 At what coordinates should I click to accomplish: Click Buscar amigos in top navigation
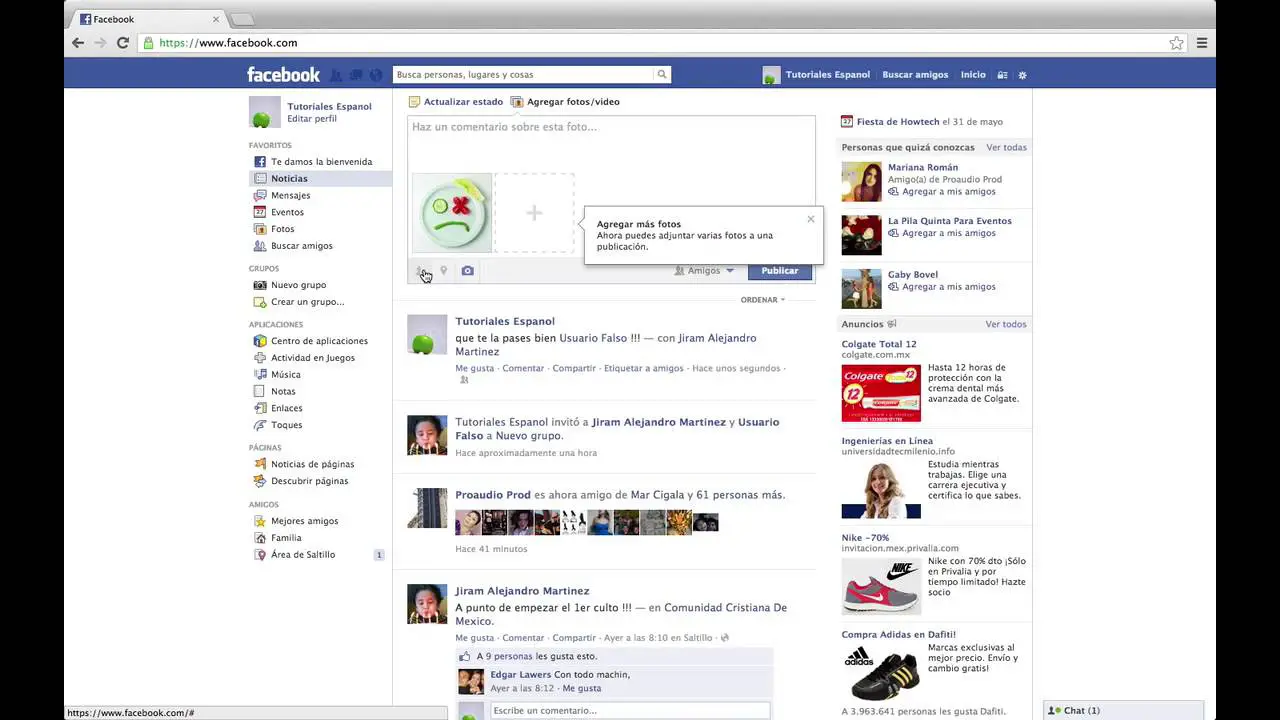pyautogui.click(x=915, y=75)
